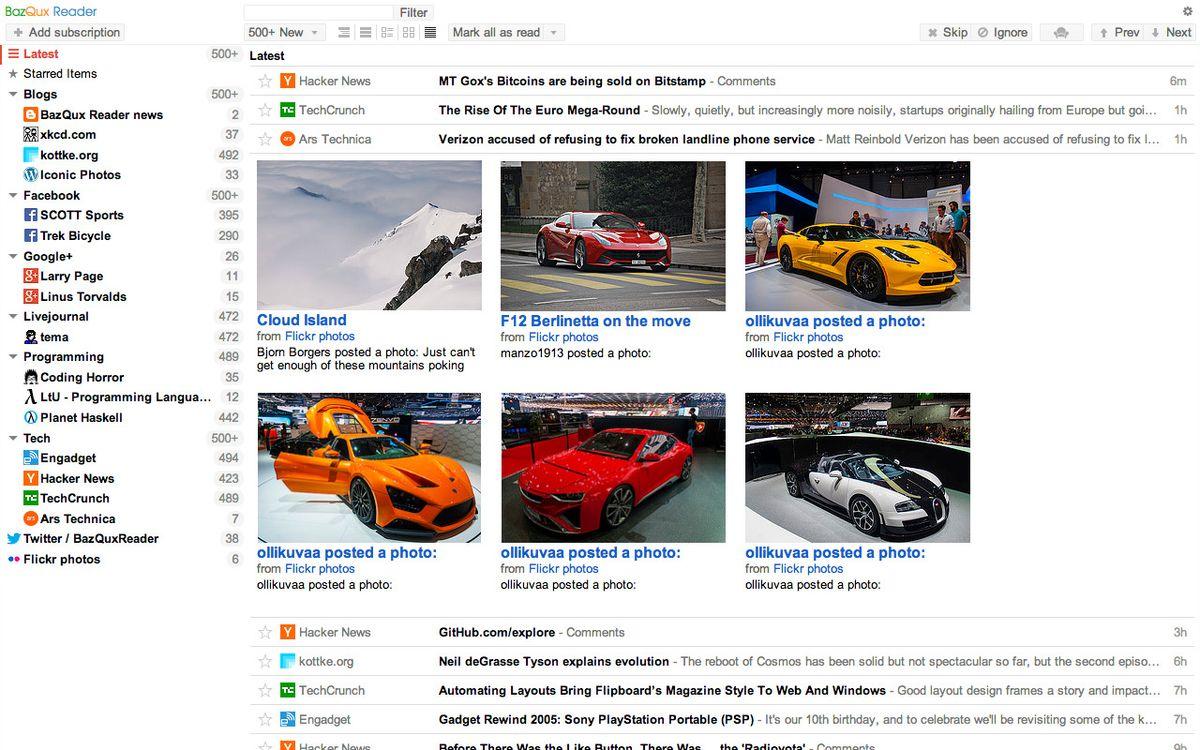
Task: Switch to the first list view mode icon
Action: point(344,32)
